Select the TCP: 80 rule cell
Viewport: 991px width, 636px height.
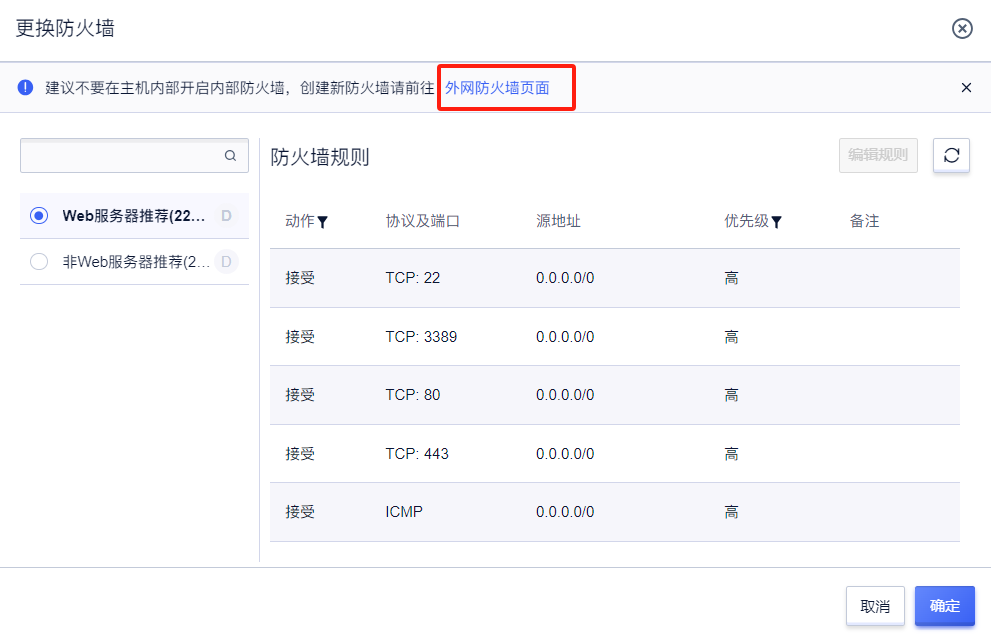coord(413,395)
